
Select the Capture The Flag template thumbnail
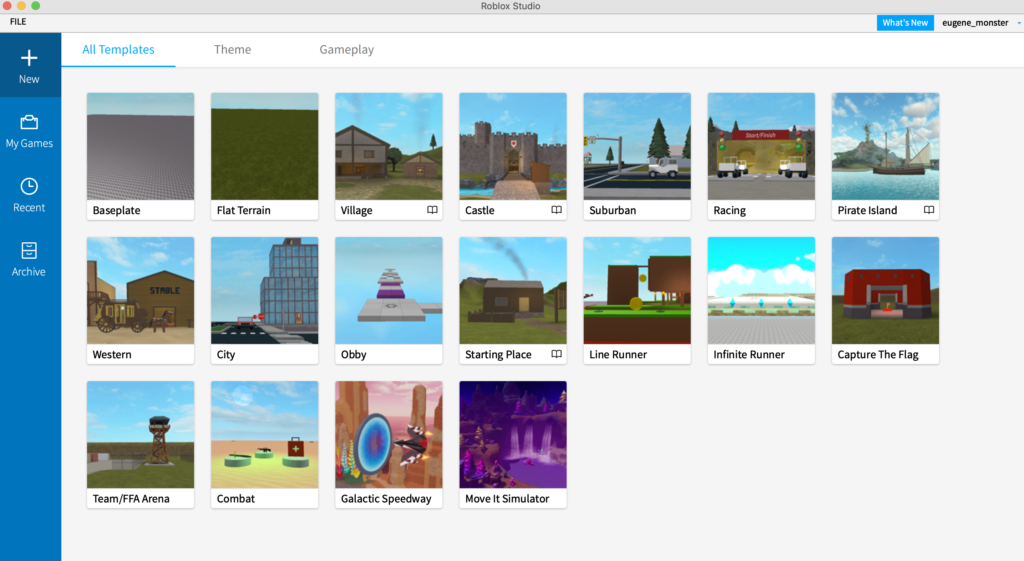(885, 291)
